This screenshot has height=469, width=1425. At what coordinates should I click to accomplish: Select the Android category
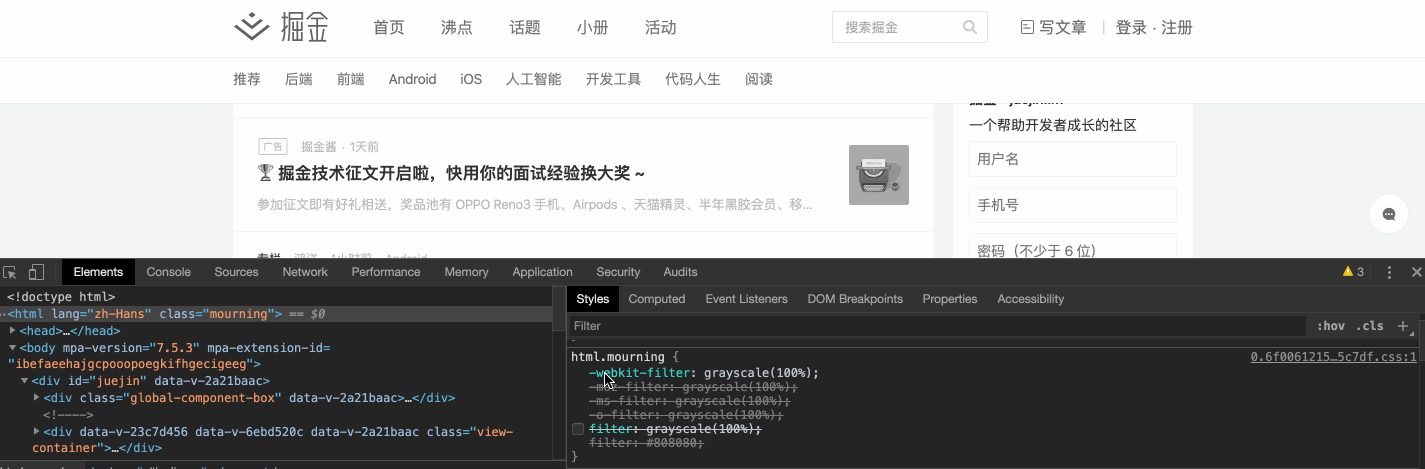click(x=413, y=79)
